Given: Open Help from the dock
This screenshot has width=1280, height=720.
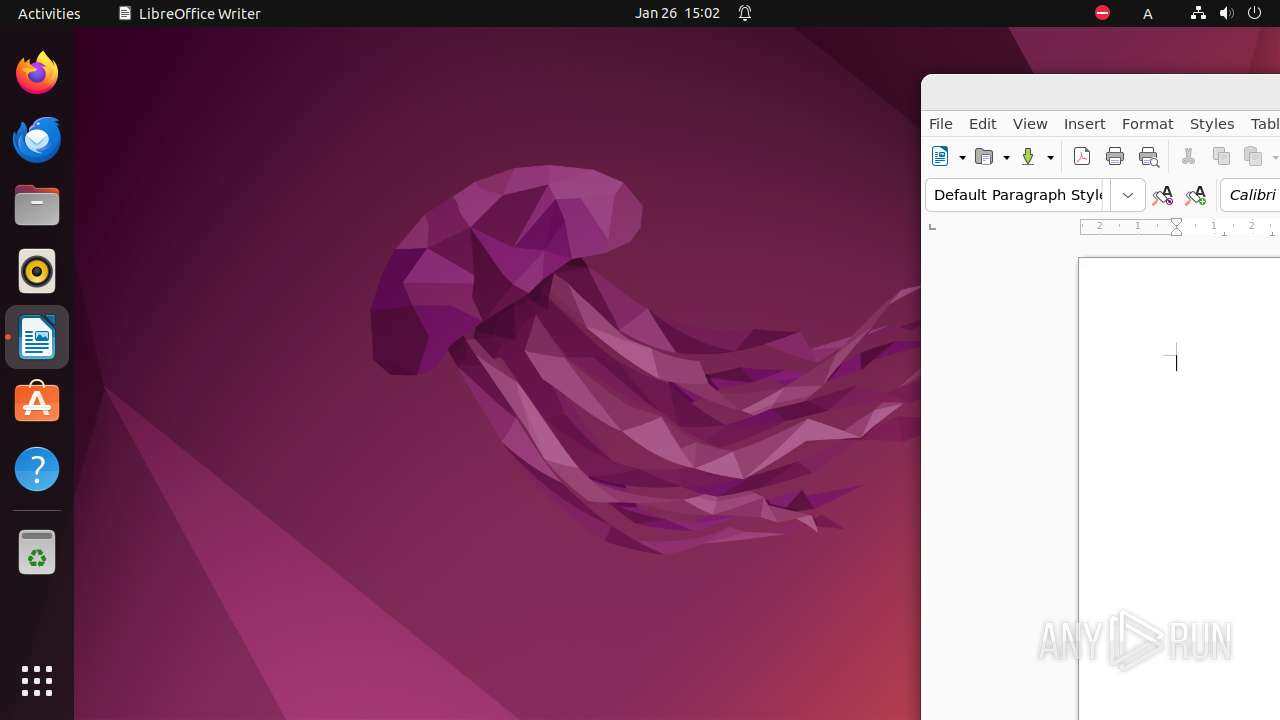Looking at the screenshot, I should click(37, 469).
